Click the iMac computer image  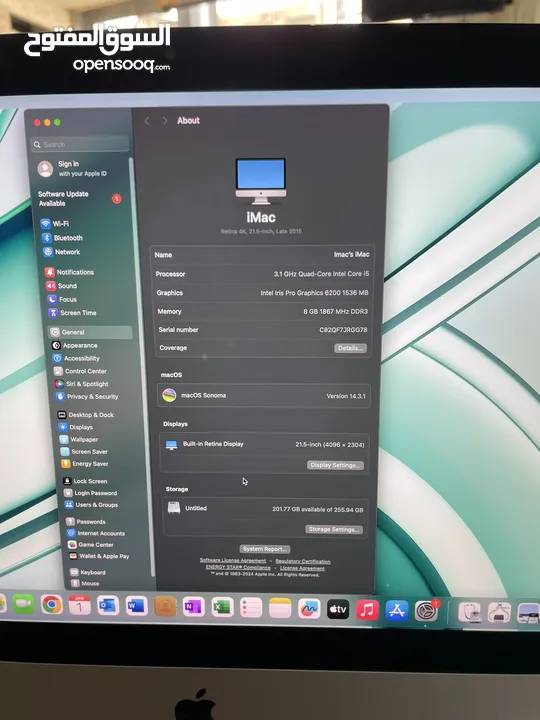[x=261, y=181]
